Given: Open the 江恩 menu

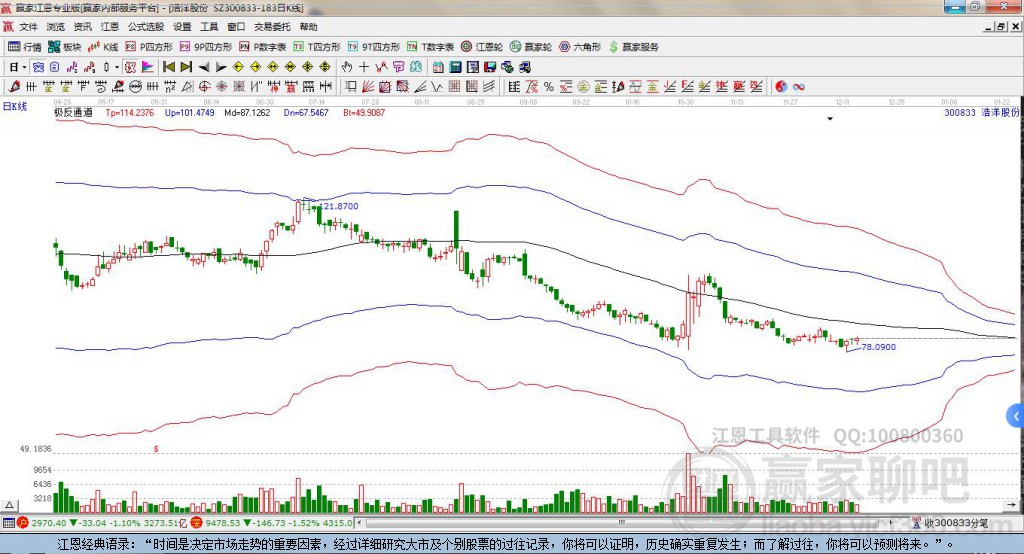Looking at the screenshot, I should 110,27.
